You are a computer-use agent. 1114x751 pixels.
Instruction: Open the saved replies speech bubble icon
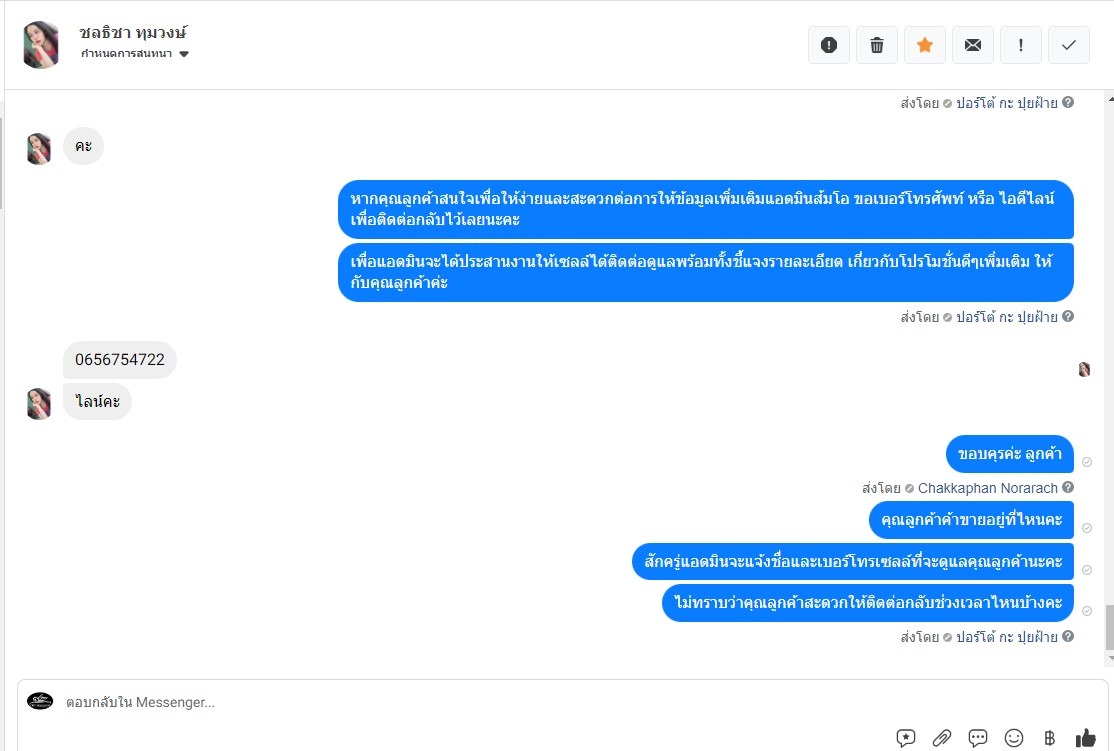pyautogui.click(x=978, y=738)
